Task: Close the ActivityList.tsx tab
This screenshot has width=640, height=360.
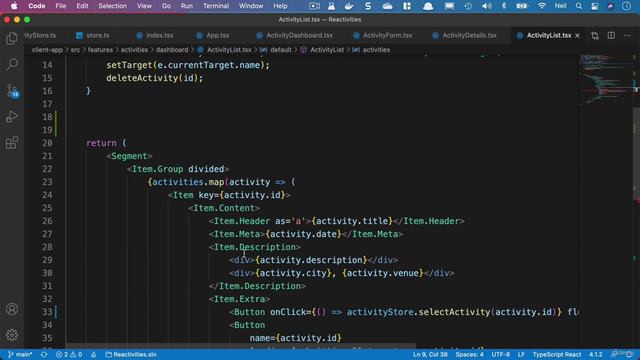Action: coord(577,36)
